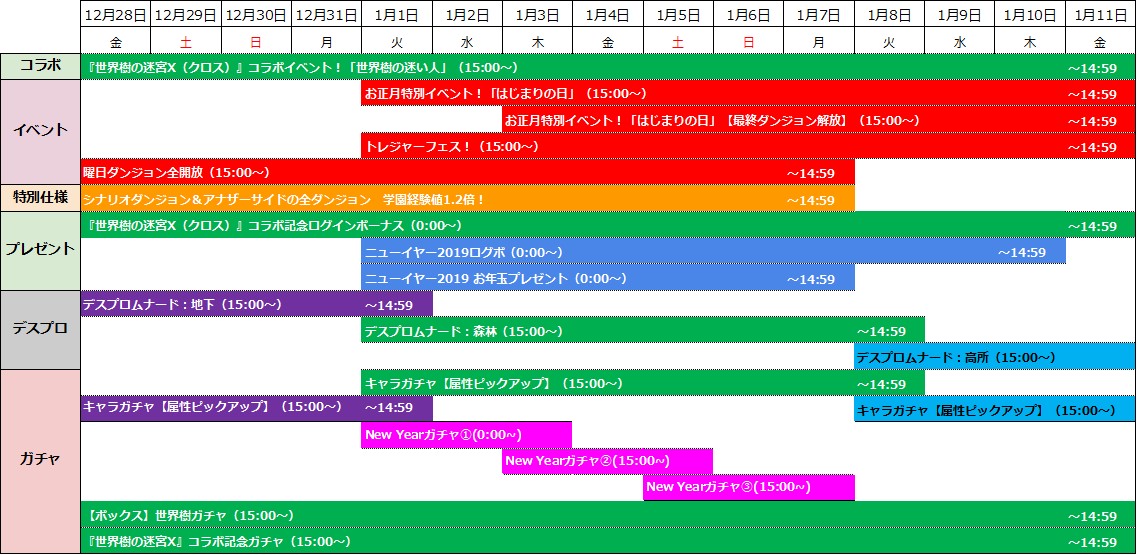This screenshot has width=1137, height=555.
Task: Select the コラボ category label
Action: coord(41,67)
